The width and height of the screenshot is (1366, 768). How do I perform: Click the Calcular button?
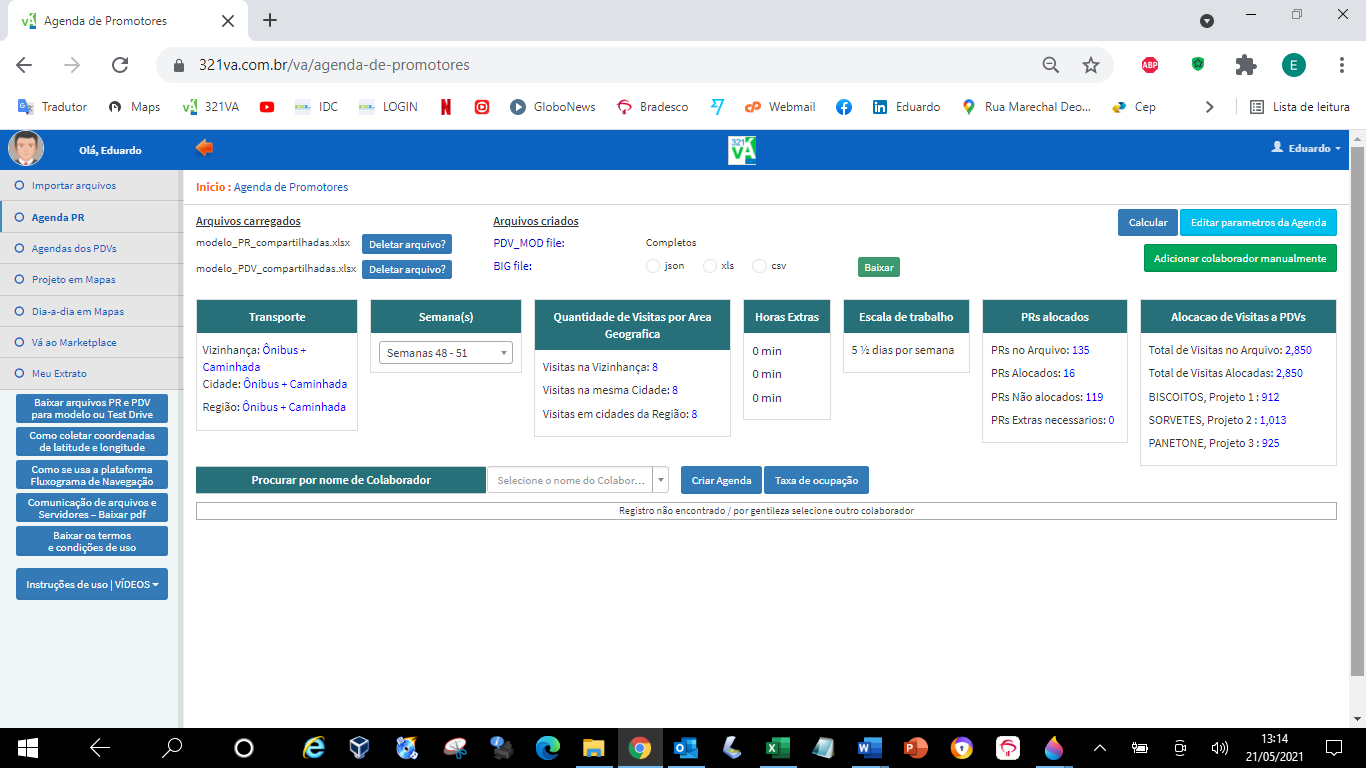[1147, 222]
